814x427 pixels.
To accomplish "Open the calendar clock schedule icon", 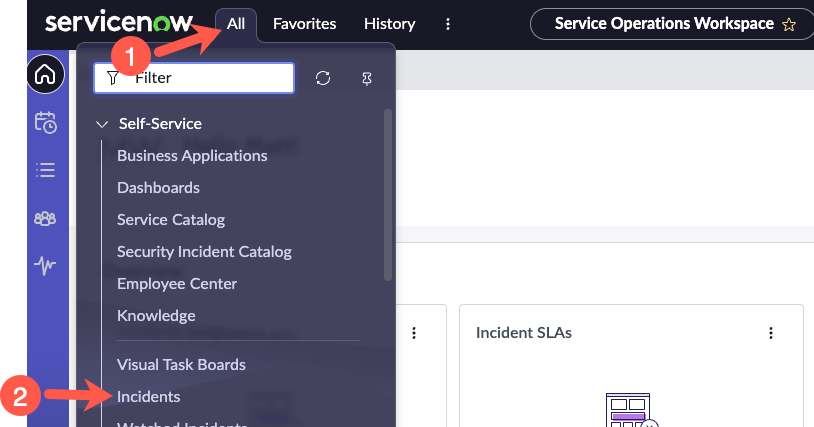I will (x=46, y=122).
